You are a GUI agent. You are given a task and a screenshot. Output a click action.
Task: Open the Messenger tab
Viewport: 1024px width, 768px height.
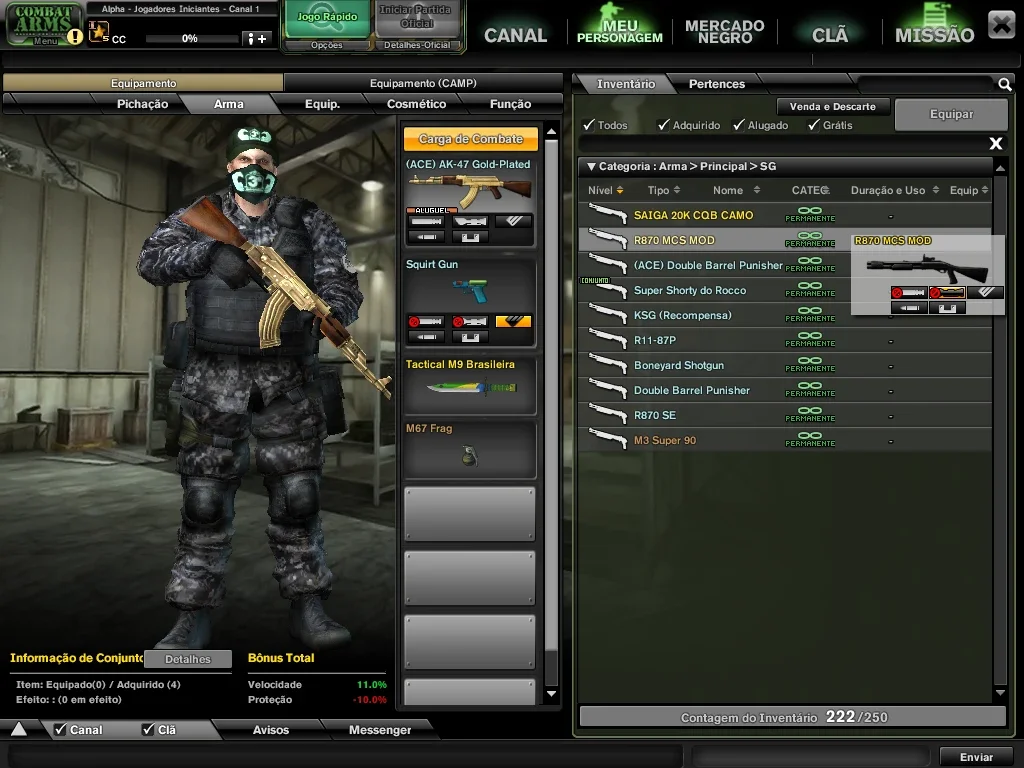click(380, 729)
